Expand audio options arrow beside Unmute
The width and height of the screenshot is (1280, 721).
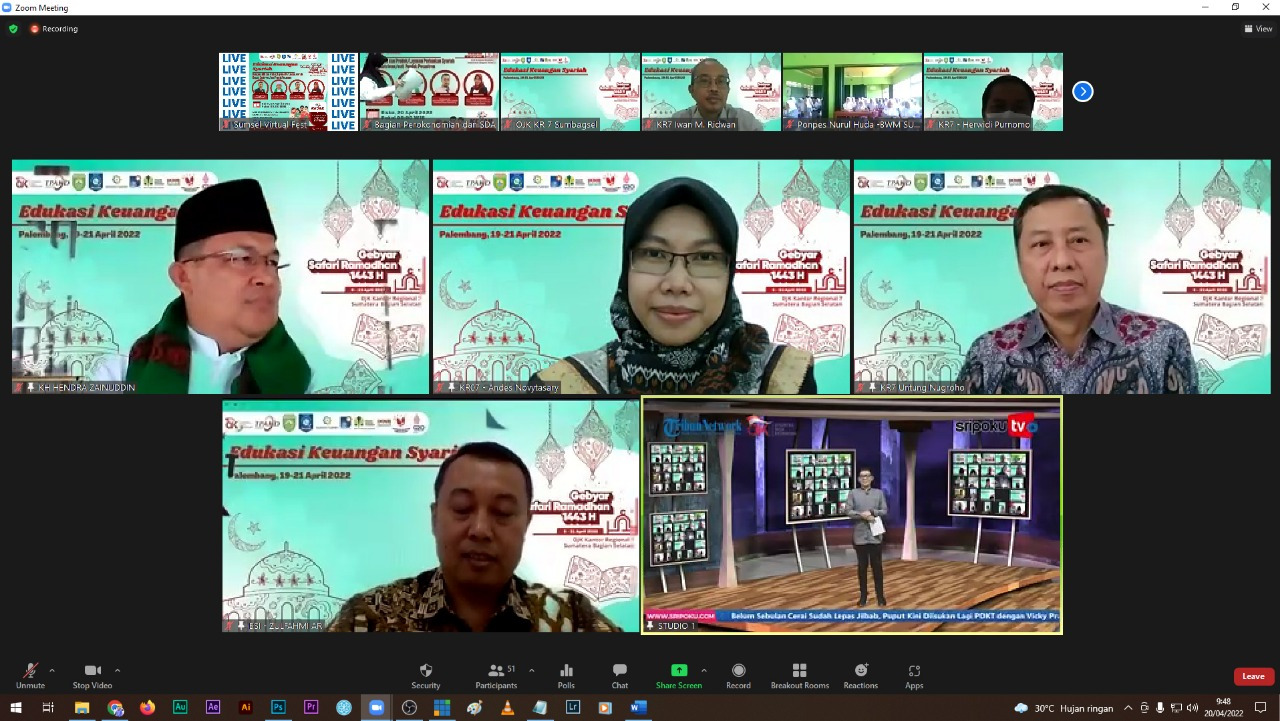tap(52, 670)
